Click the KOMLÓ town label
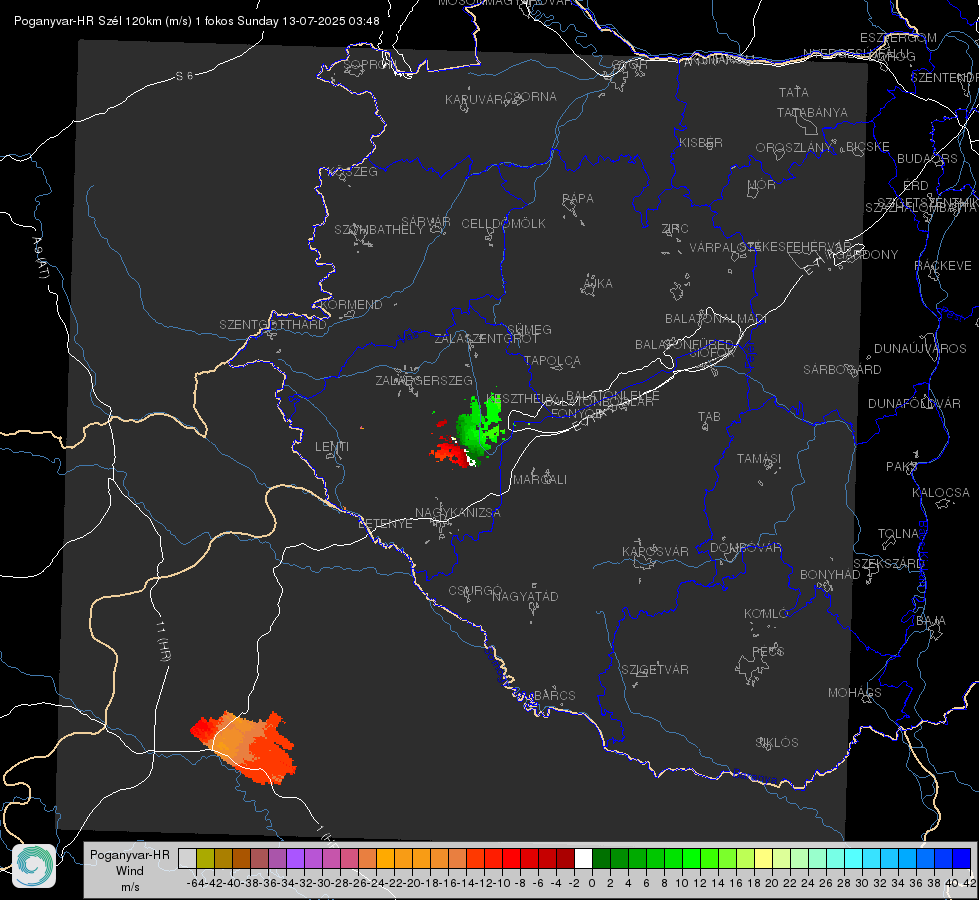979x900 pixels. [766, 614]
